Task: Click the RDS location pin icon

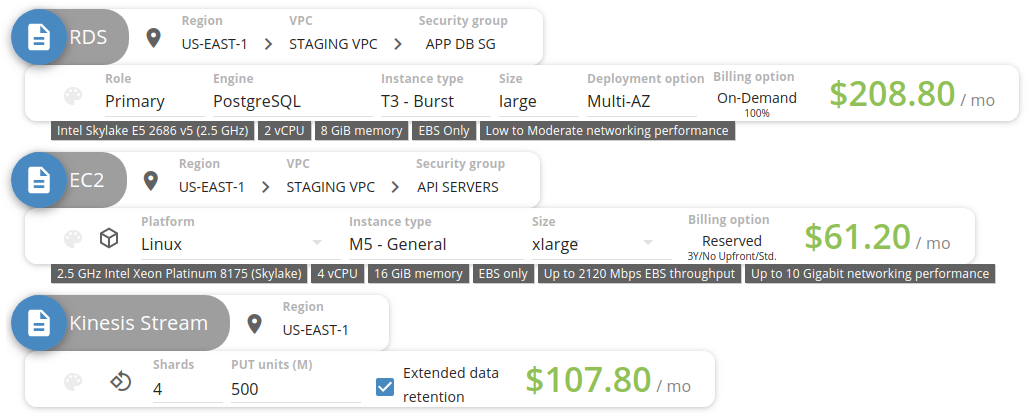Action: [153, 38]
